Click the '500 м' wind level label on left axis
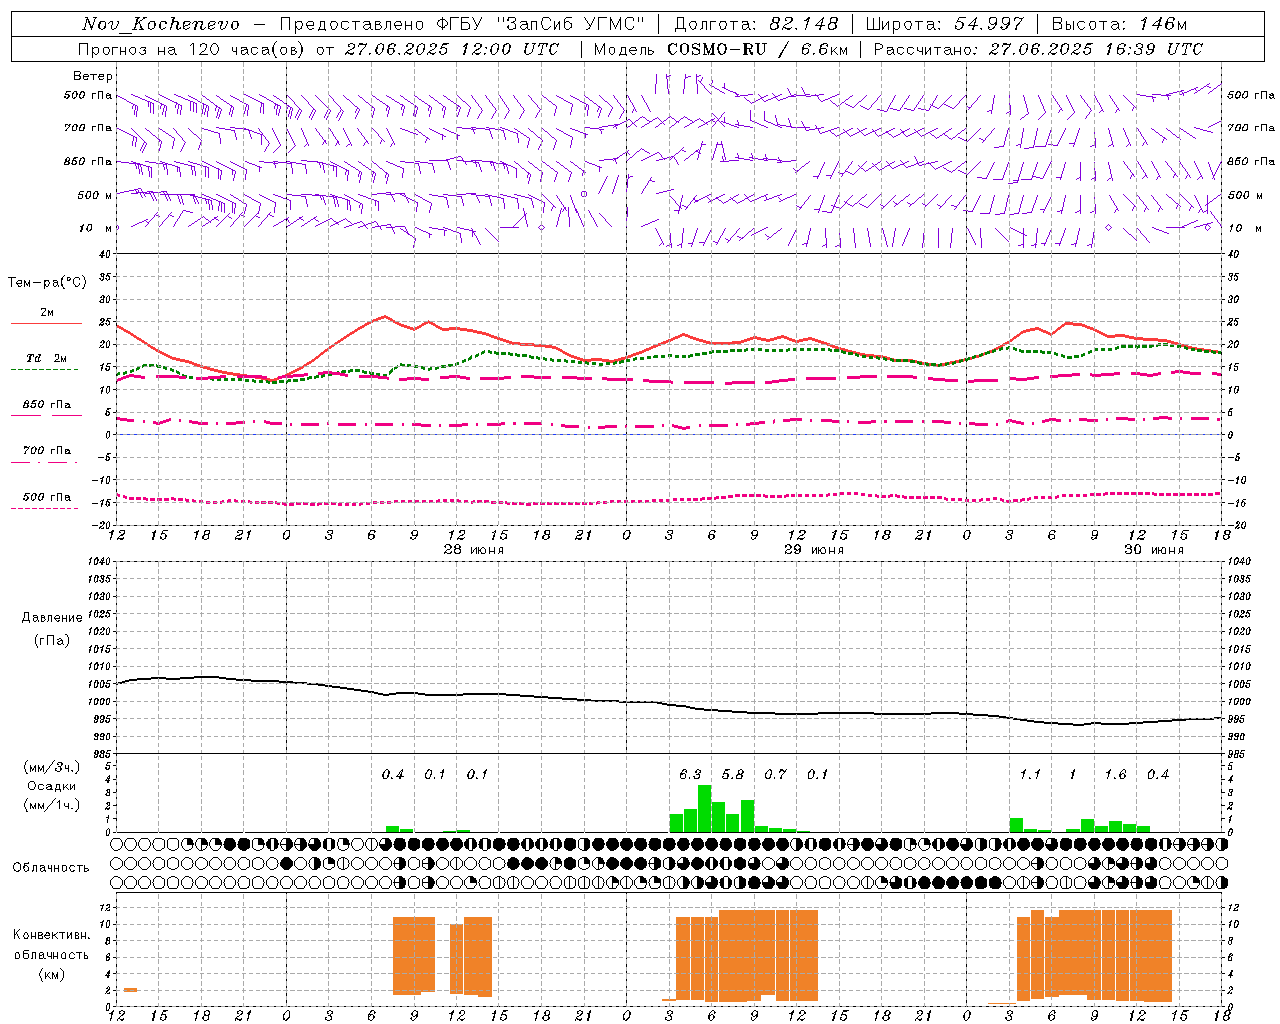This screenshot has height=1024, width=1280. (95, 195)
